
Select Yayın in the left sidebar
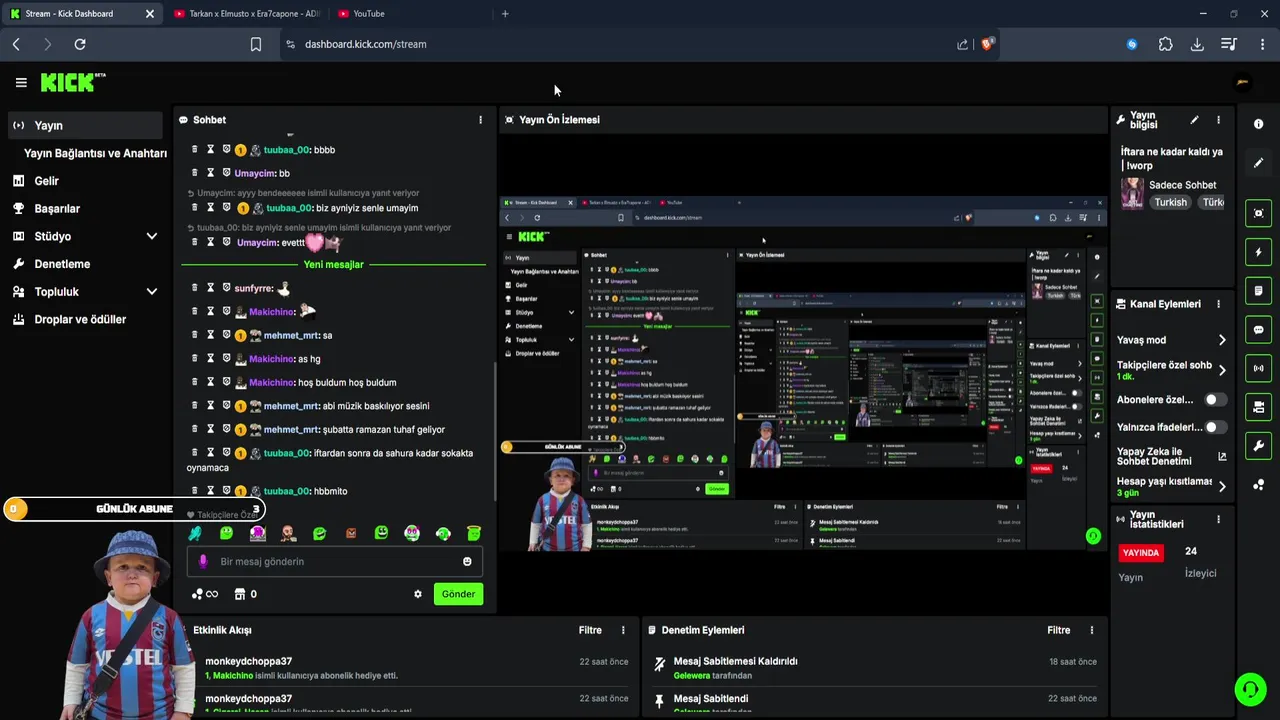(84, 125)
